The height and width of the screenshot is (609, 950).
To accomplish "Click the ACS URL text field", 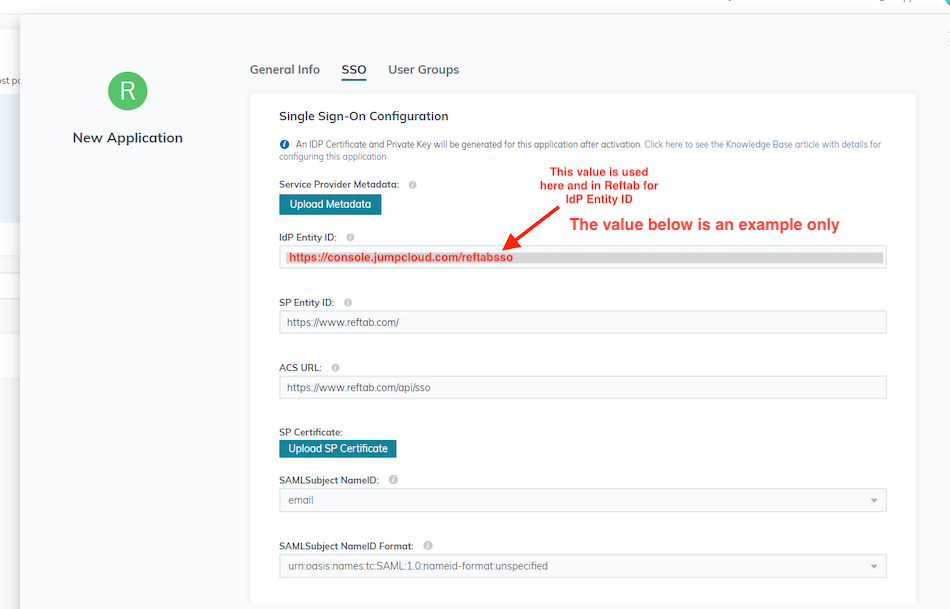I will click(582, 387).
